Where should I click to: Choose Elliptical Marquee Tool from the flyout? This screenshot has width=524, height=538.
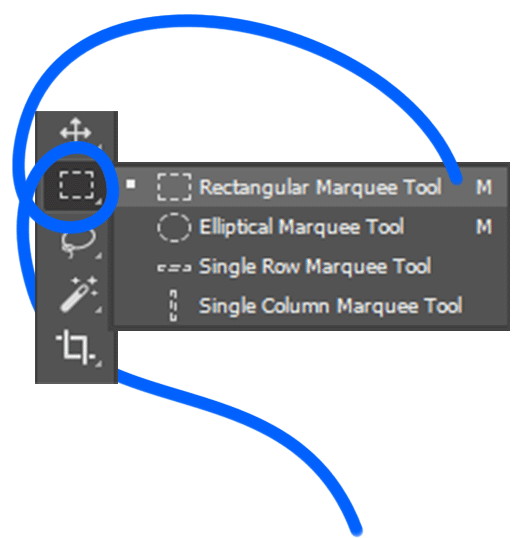coord(312,227)
